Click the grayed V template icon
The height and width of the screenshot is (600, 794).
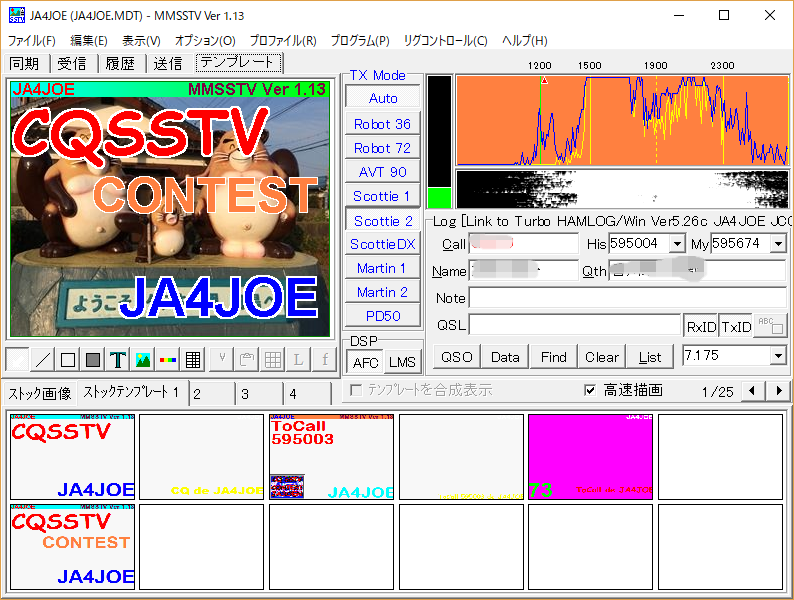coord(221,360)
